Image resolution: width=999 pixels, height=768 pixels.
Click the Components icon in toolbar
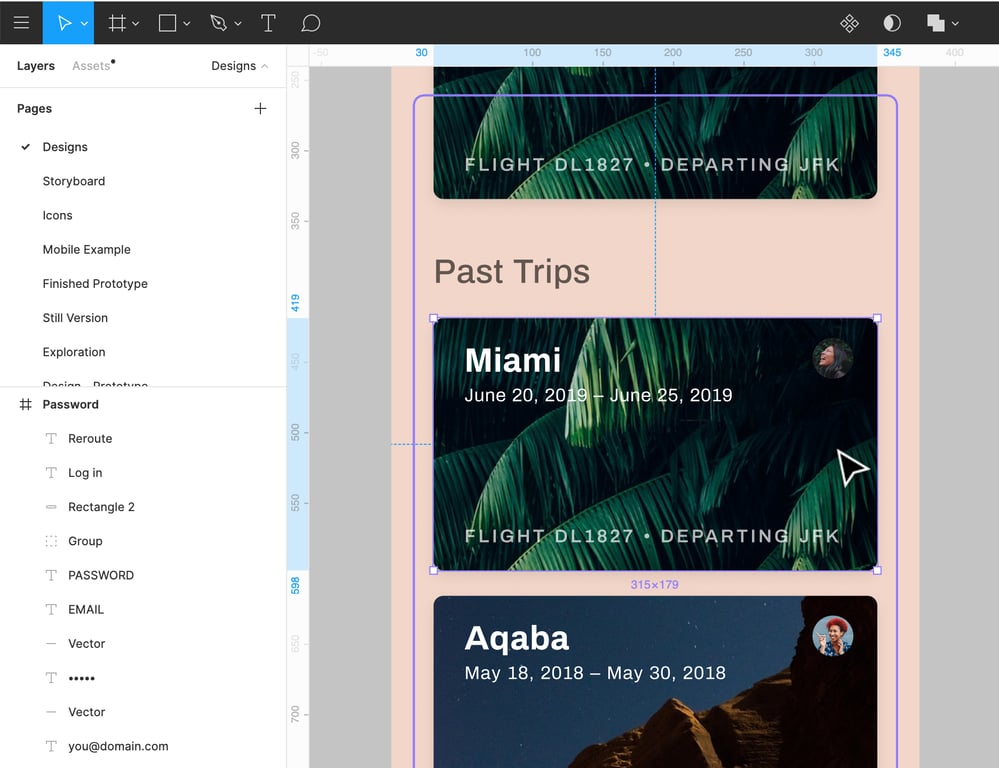pos(849,22)
